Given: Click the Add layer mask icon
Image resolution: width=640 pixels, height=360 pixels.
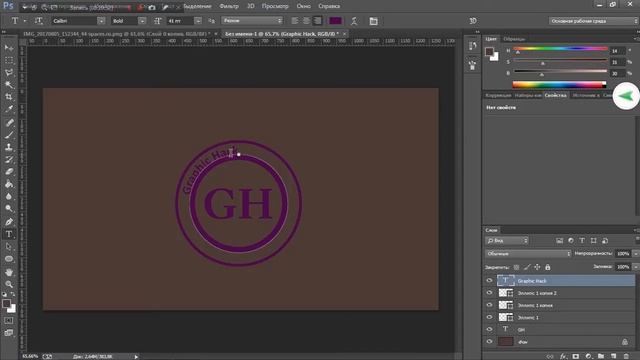Looking at the screenshot, I should click(576, 356).
